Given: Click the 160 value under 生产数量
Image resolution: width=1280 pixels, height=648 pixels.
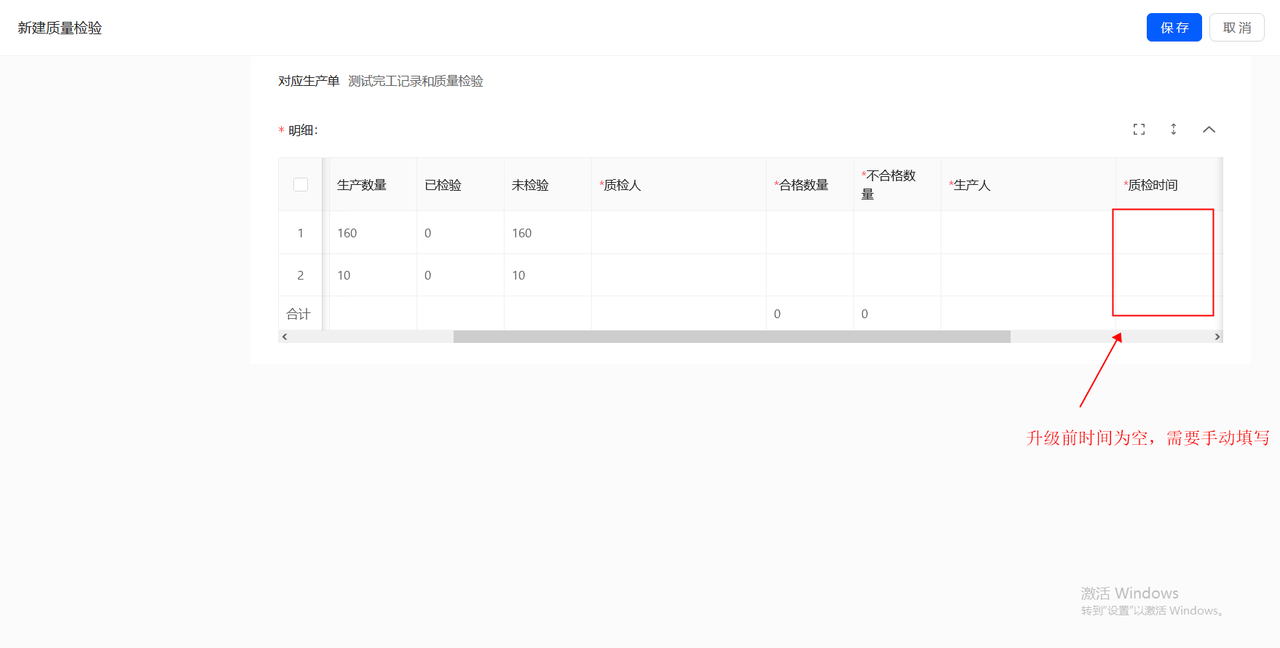Looking at the screenshot, I should point(347,233).
